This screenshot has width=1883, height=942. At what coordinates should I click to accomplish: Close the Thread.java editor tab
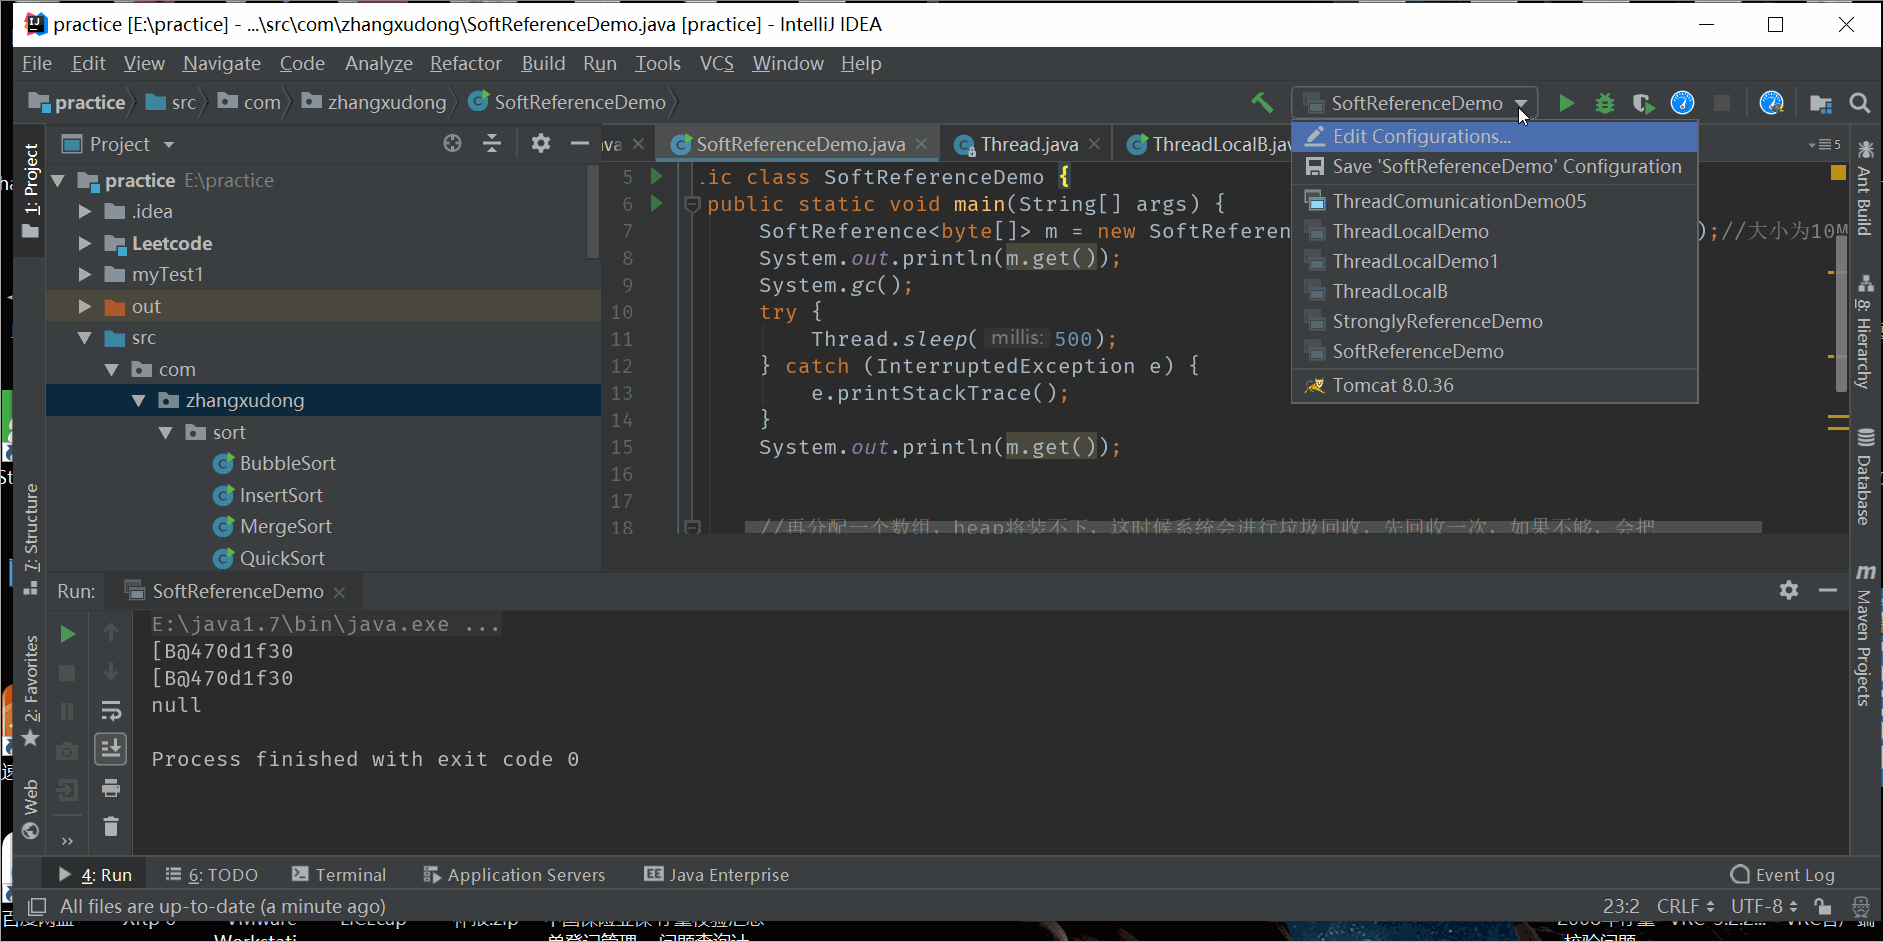click(1094, 144)
